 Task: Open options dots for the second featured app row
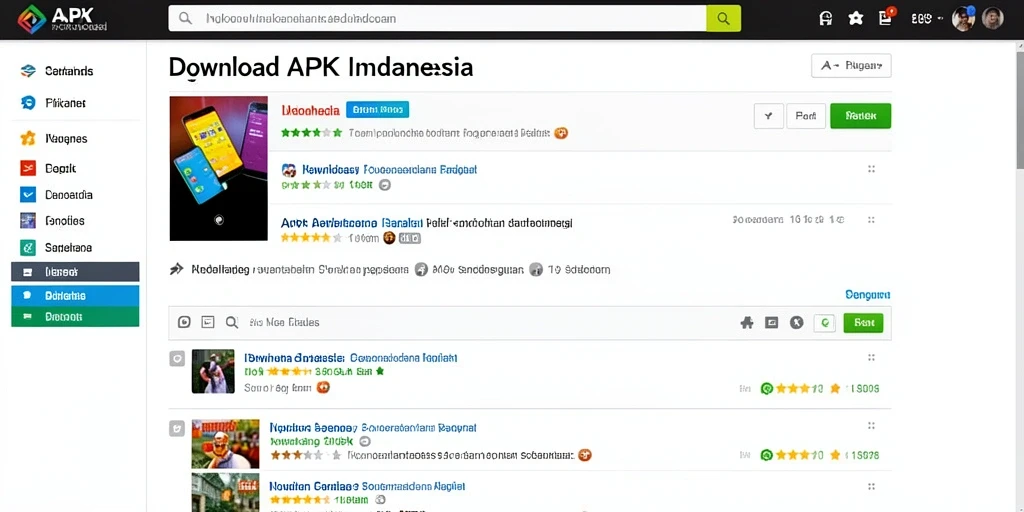click(x=871, y=169)
